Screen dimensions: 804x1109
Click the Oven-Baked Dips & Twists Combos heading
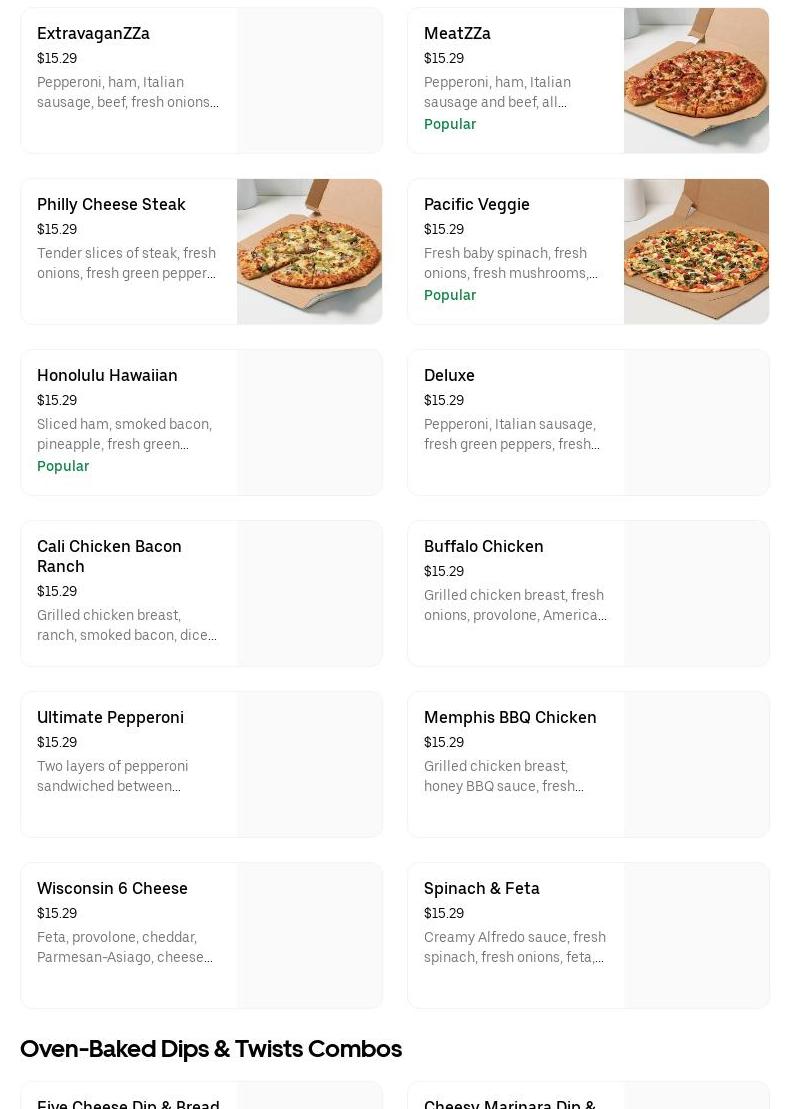click(x=211, y=1048)
